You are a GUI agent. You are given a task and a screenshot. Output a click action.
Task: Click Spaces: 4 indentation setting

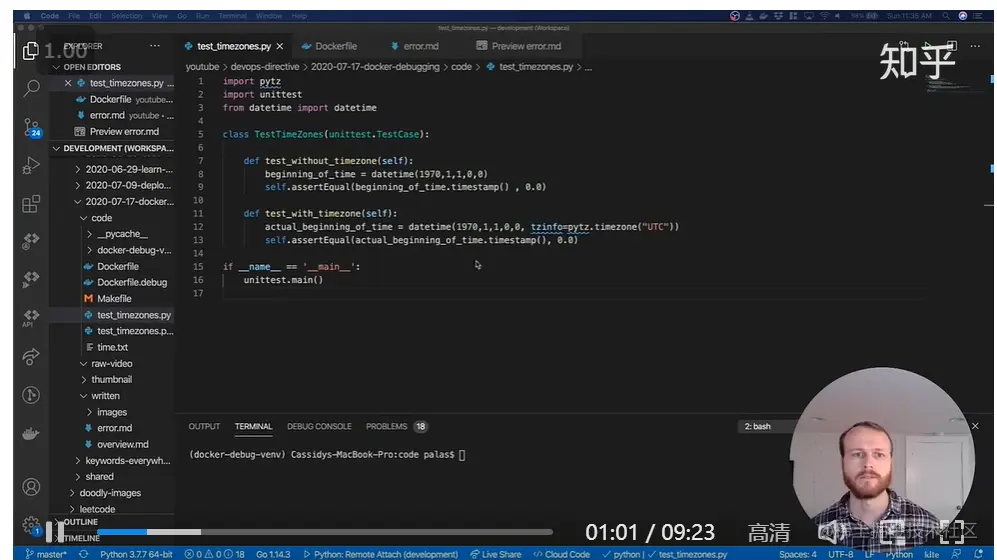point(797,554)
